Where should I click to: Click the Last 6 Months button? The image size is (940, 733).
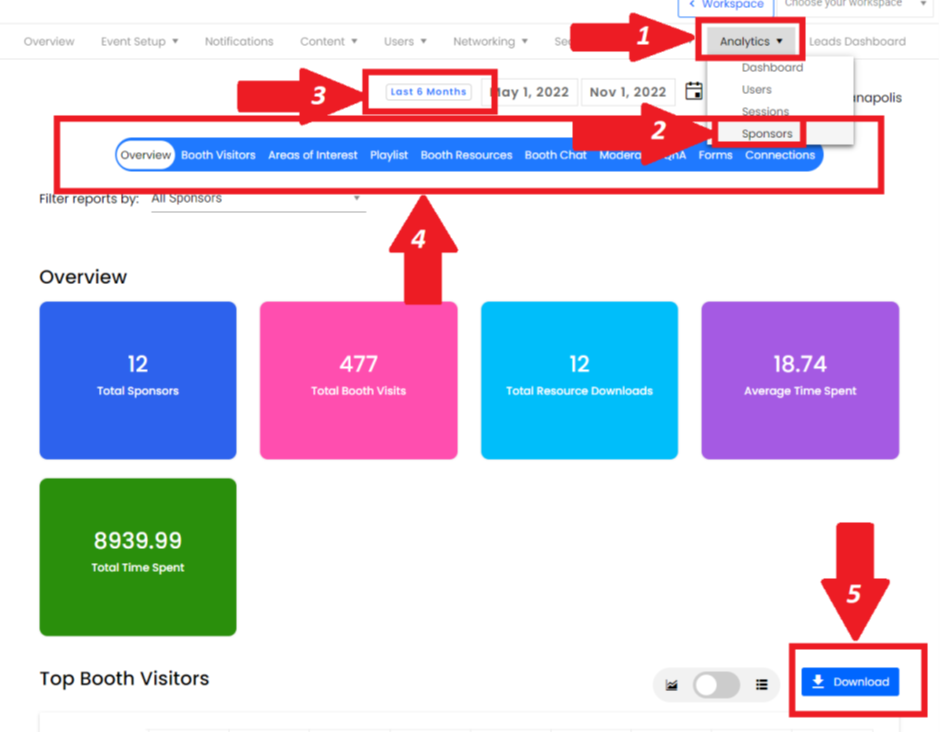point(428,92)
